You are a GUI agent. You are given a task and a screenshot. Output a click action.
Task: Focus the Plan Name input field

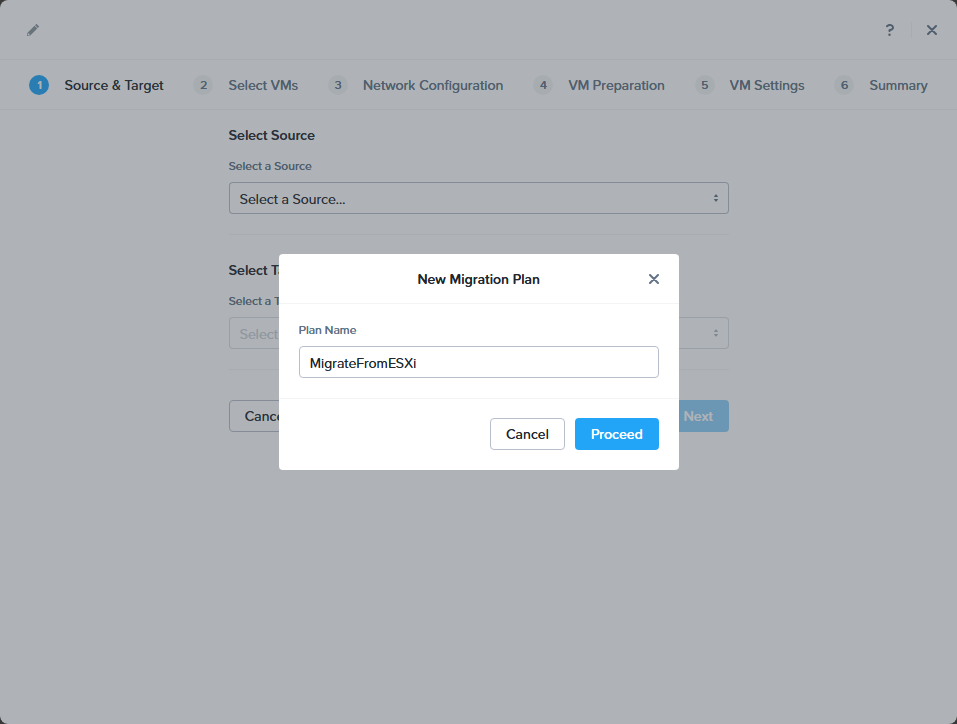[x=478, y=362]
